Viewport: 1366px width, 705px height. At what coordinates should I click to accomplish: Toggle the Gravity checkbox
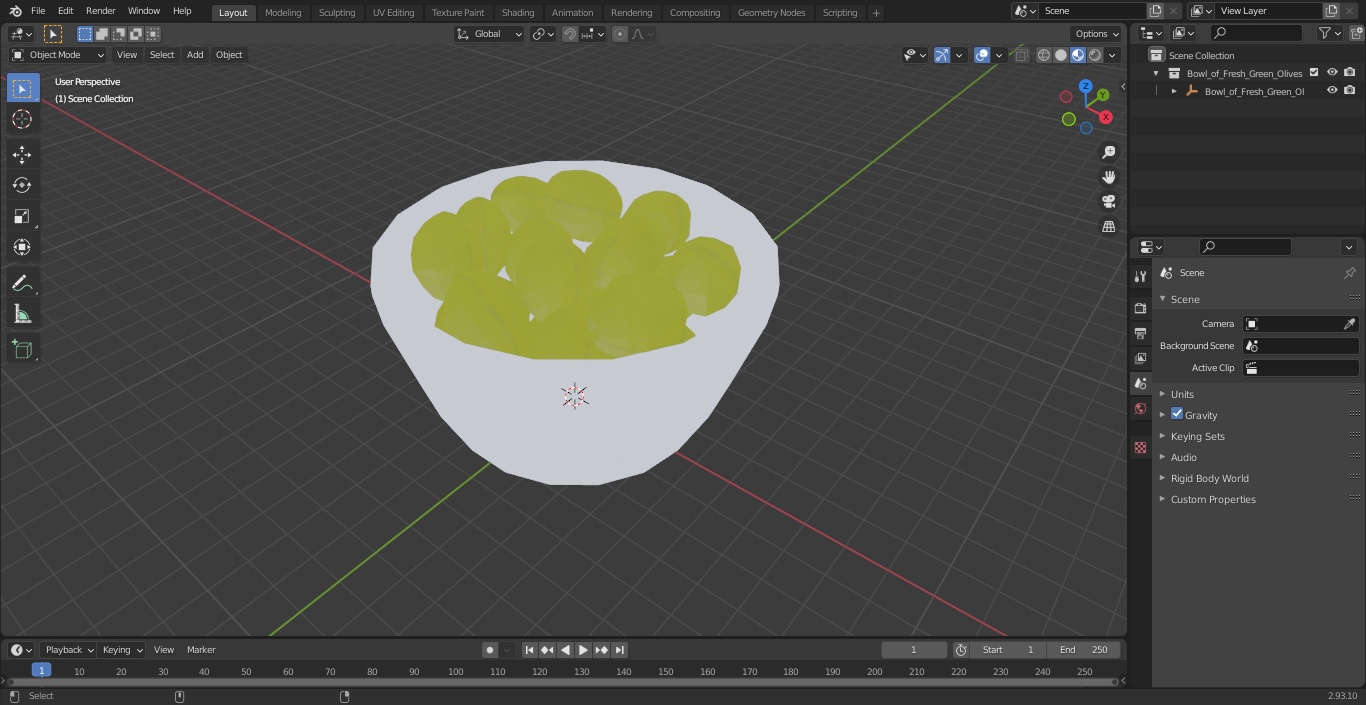1177,414
